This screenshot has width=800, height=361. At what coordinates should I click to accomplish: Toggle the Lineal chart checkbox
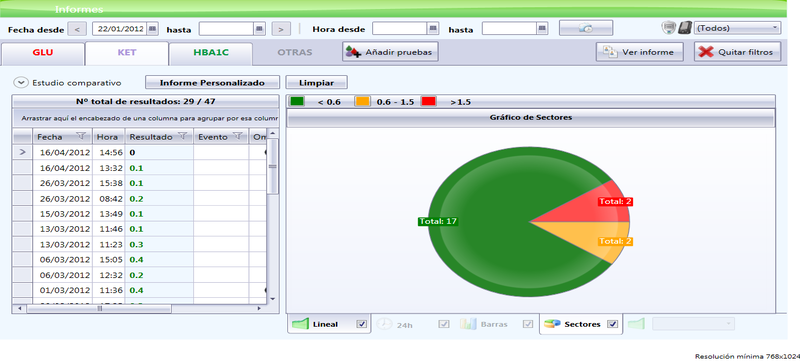click(362, 324)
